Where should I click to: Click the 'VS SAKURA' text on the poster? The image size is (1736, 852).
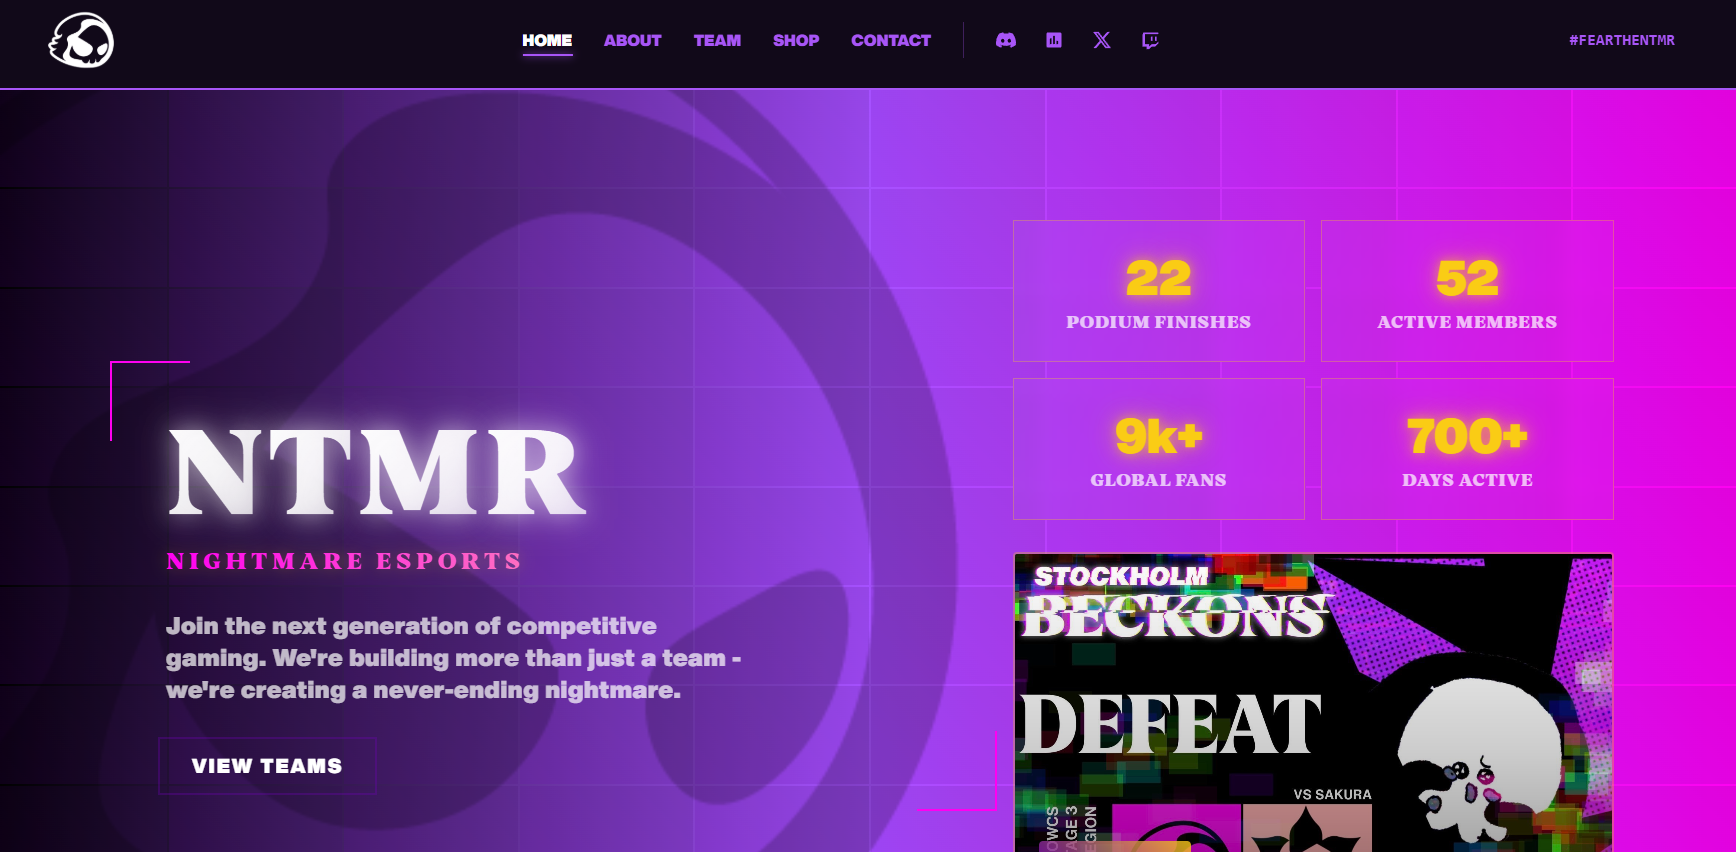(x=1332, y=794)
